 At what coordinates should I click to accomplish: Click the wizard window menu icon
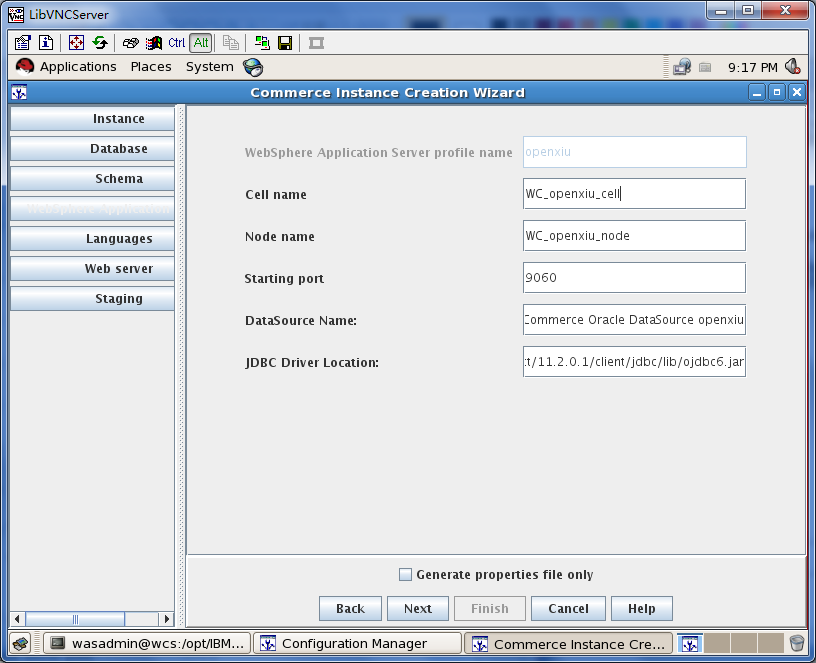tap(19, 93)
